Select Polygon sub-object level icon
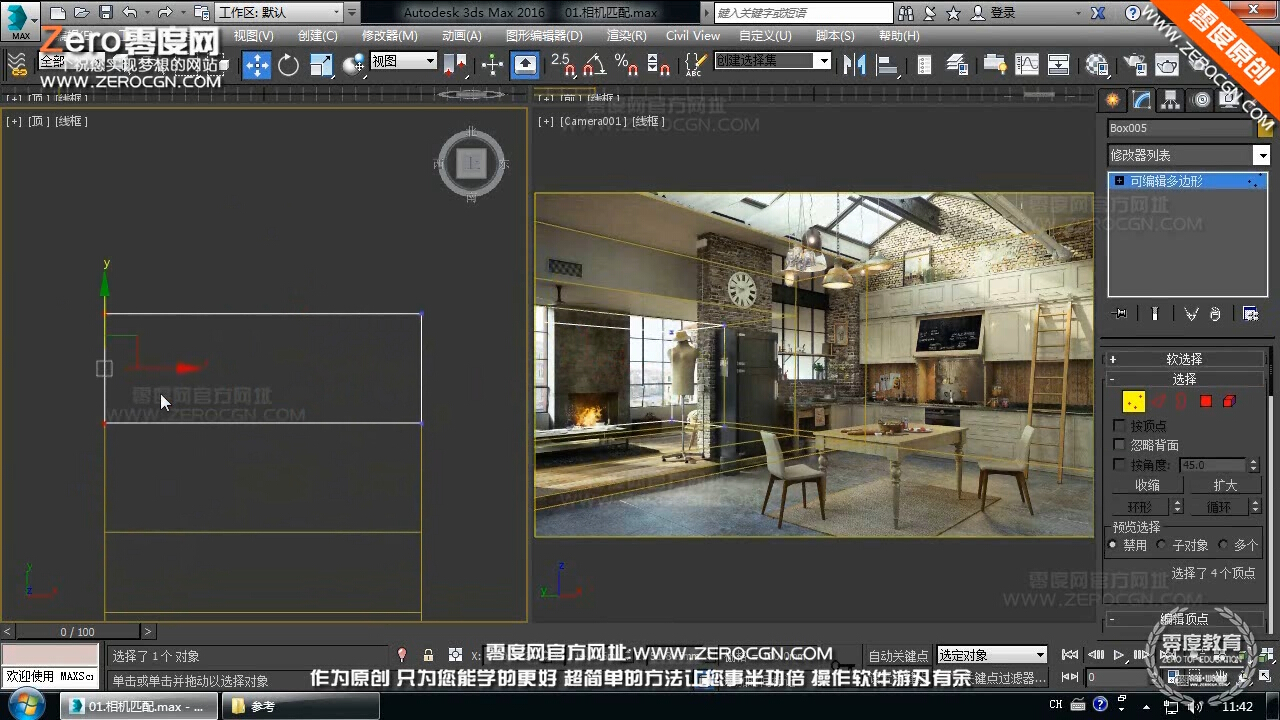 coord(1206,401)
